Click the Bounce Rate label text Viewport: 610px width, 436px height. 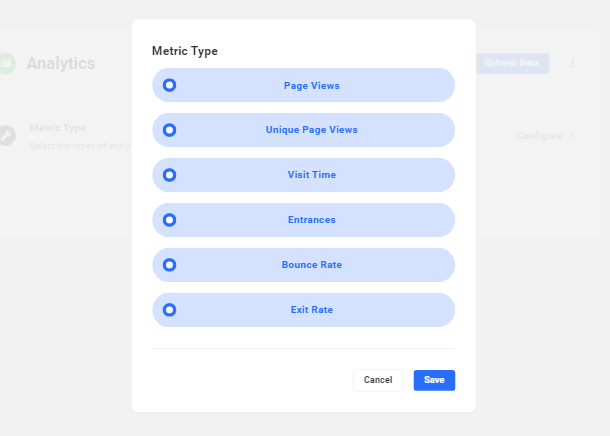(x=312, y=265)
